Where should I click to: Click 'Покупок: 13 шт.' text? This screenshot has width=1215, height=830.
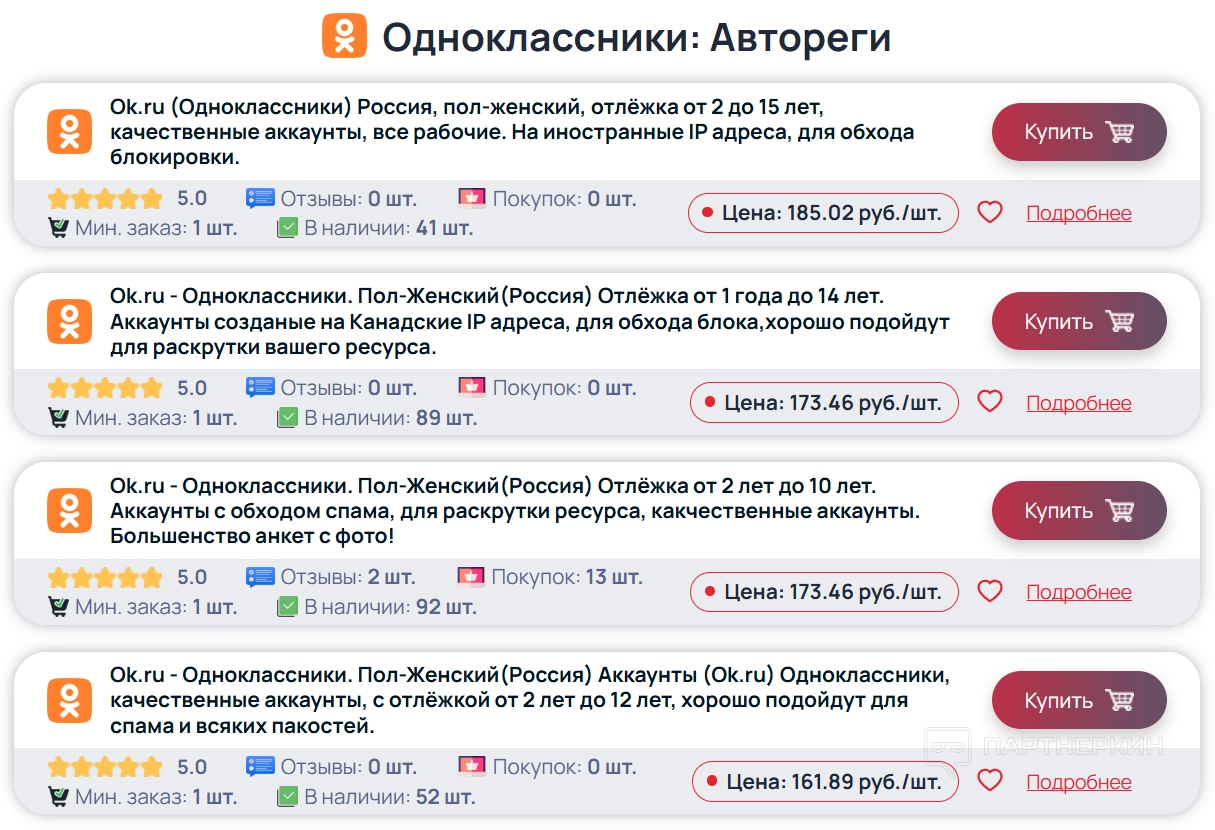coord(567,577)
